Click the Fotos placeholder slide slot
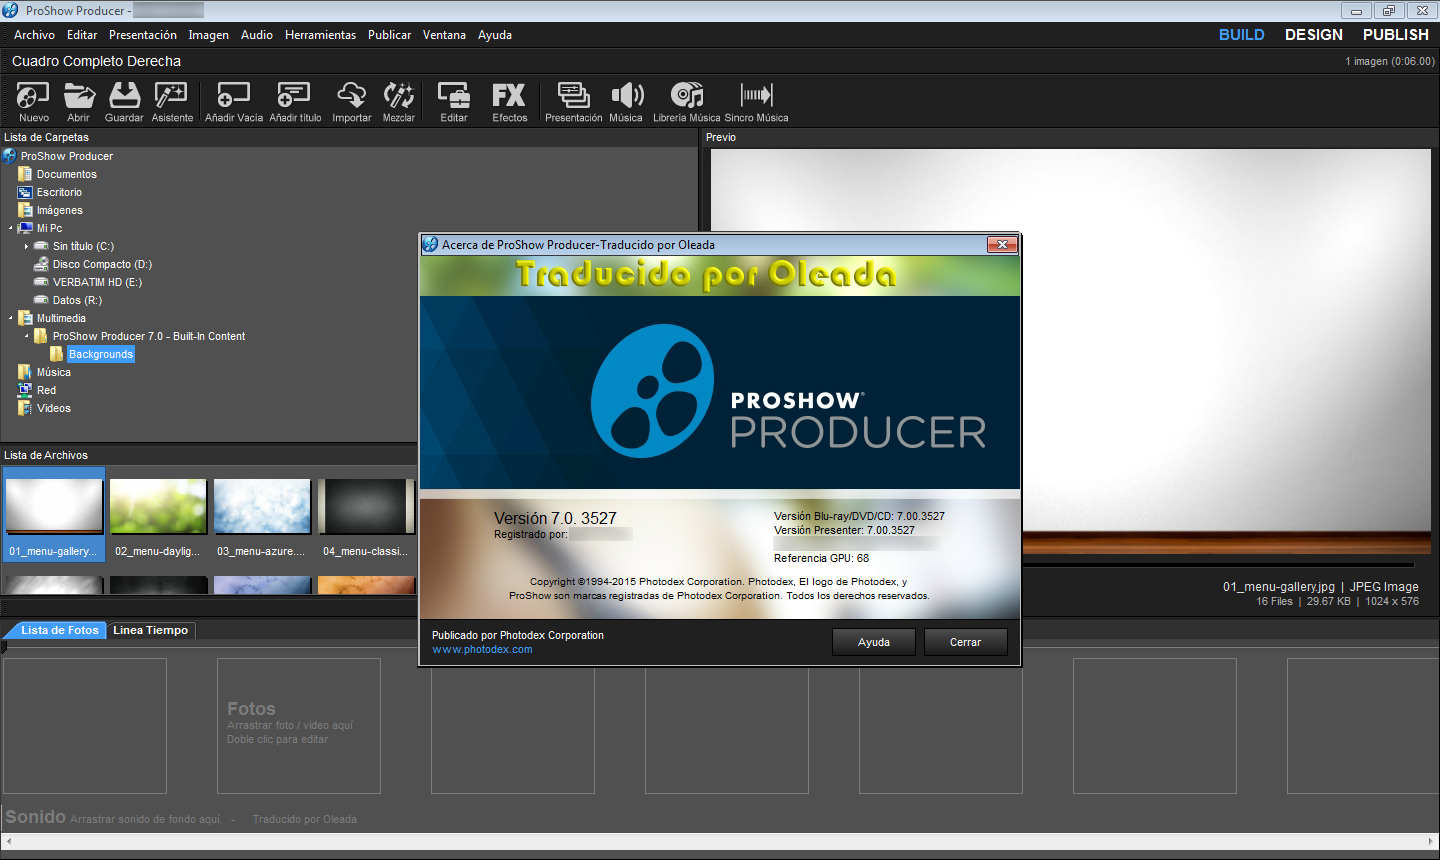Image resolution: width=1440 pixels, height=860 pixels. tap(299, 726)
